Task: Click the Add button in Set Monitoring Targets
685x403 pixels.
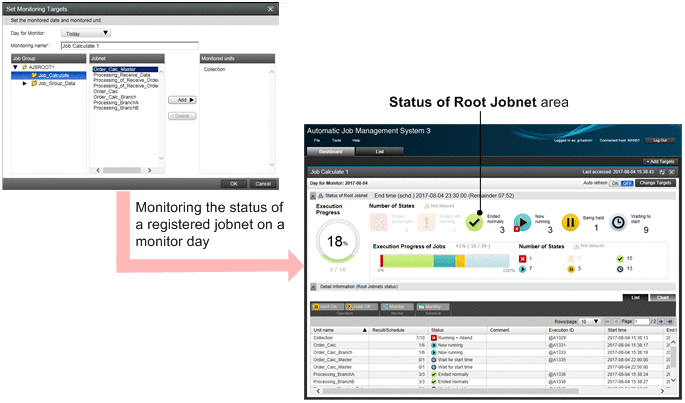Action: [182, 100]
